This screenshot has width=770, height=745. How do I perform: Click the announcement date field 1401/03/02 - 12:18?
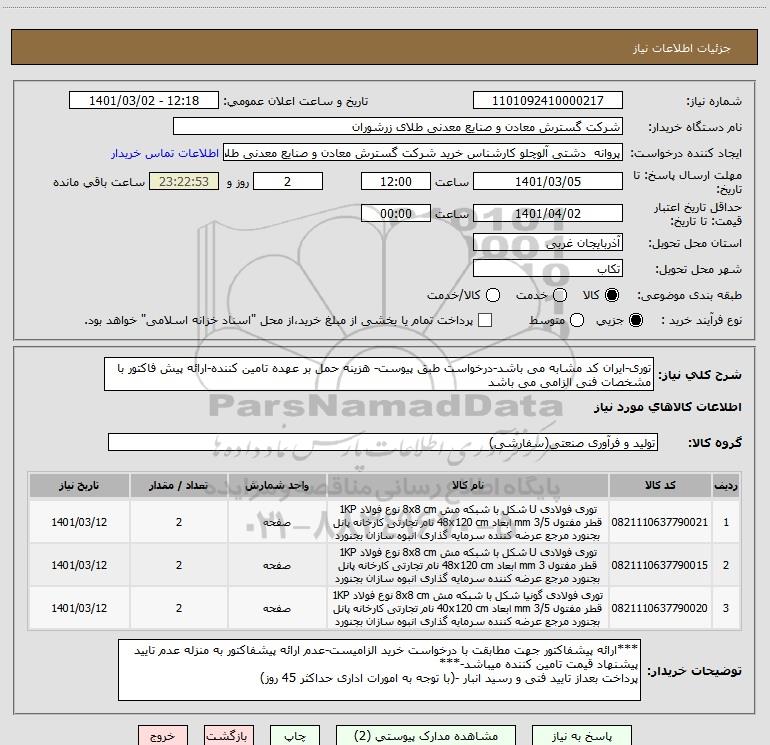144,101
